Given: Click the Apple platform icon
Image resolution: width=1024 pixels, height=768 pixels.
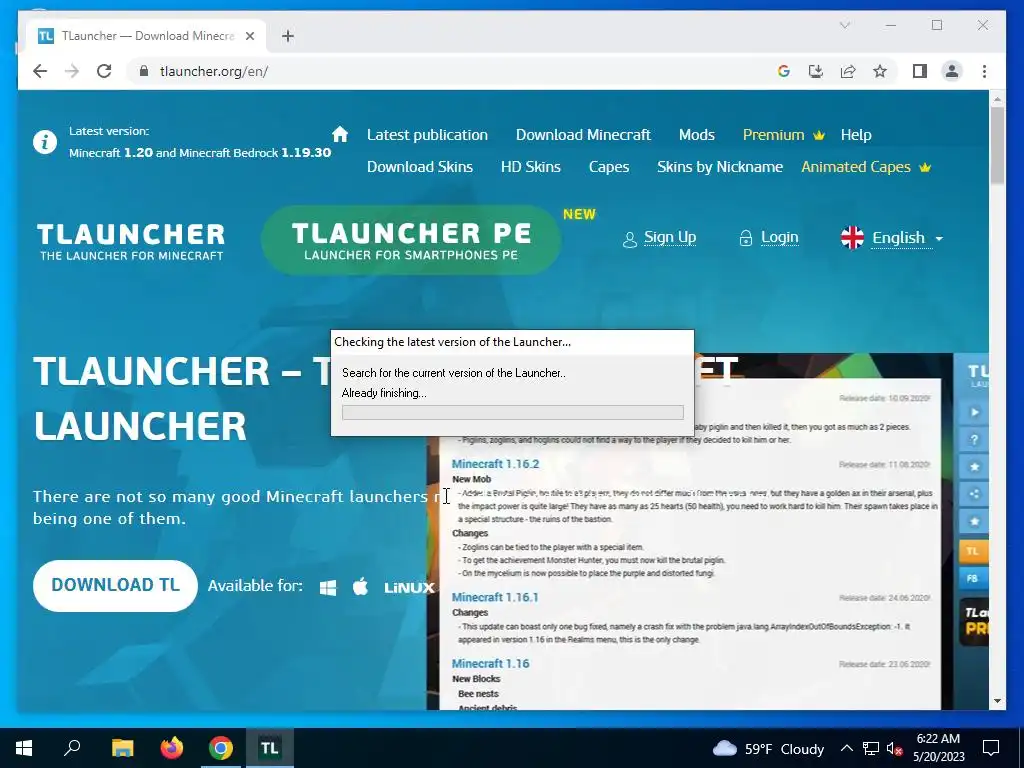Looking at the screenshot, I should click(x=360, y=586).
